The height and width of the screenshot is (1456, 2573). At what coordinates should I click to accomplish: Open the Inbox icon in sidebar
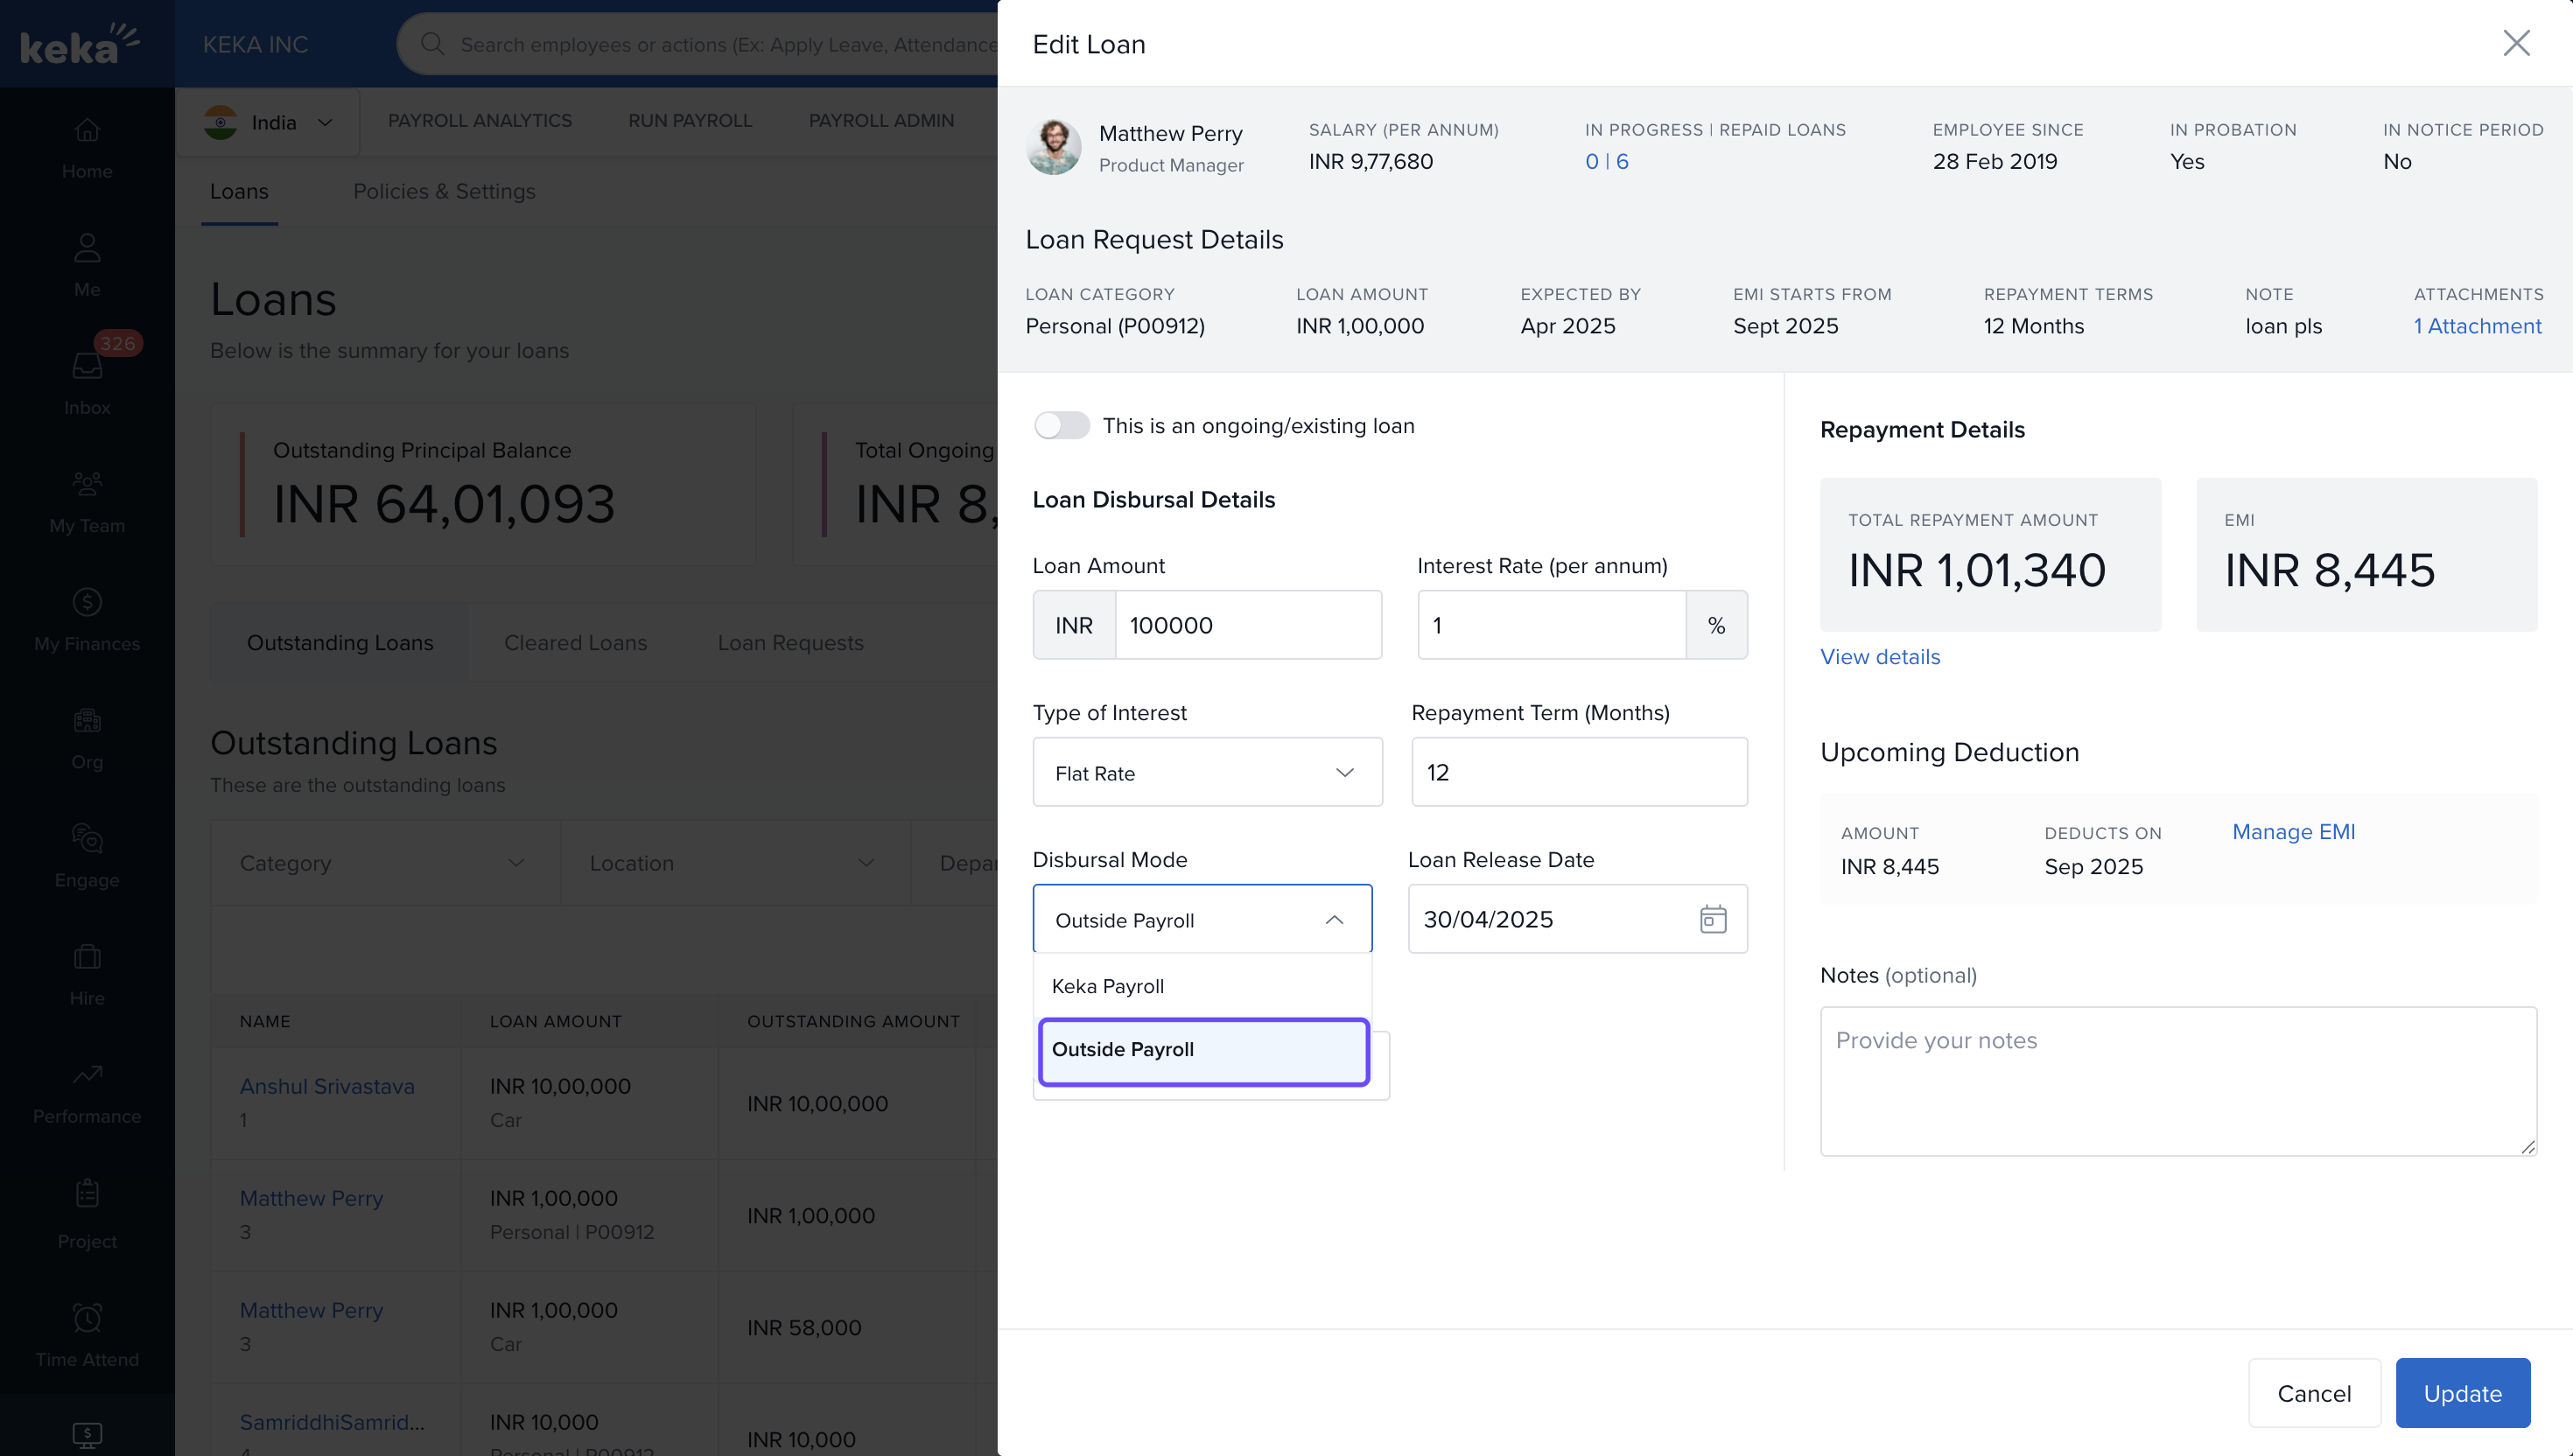pos(87,367)
